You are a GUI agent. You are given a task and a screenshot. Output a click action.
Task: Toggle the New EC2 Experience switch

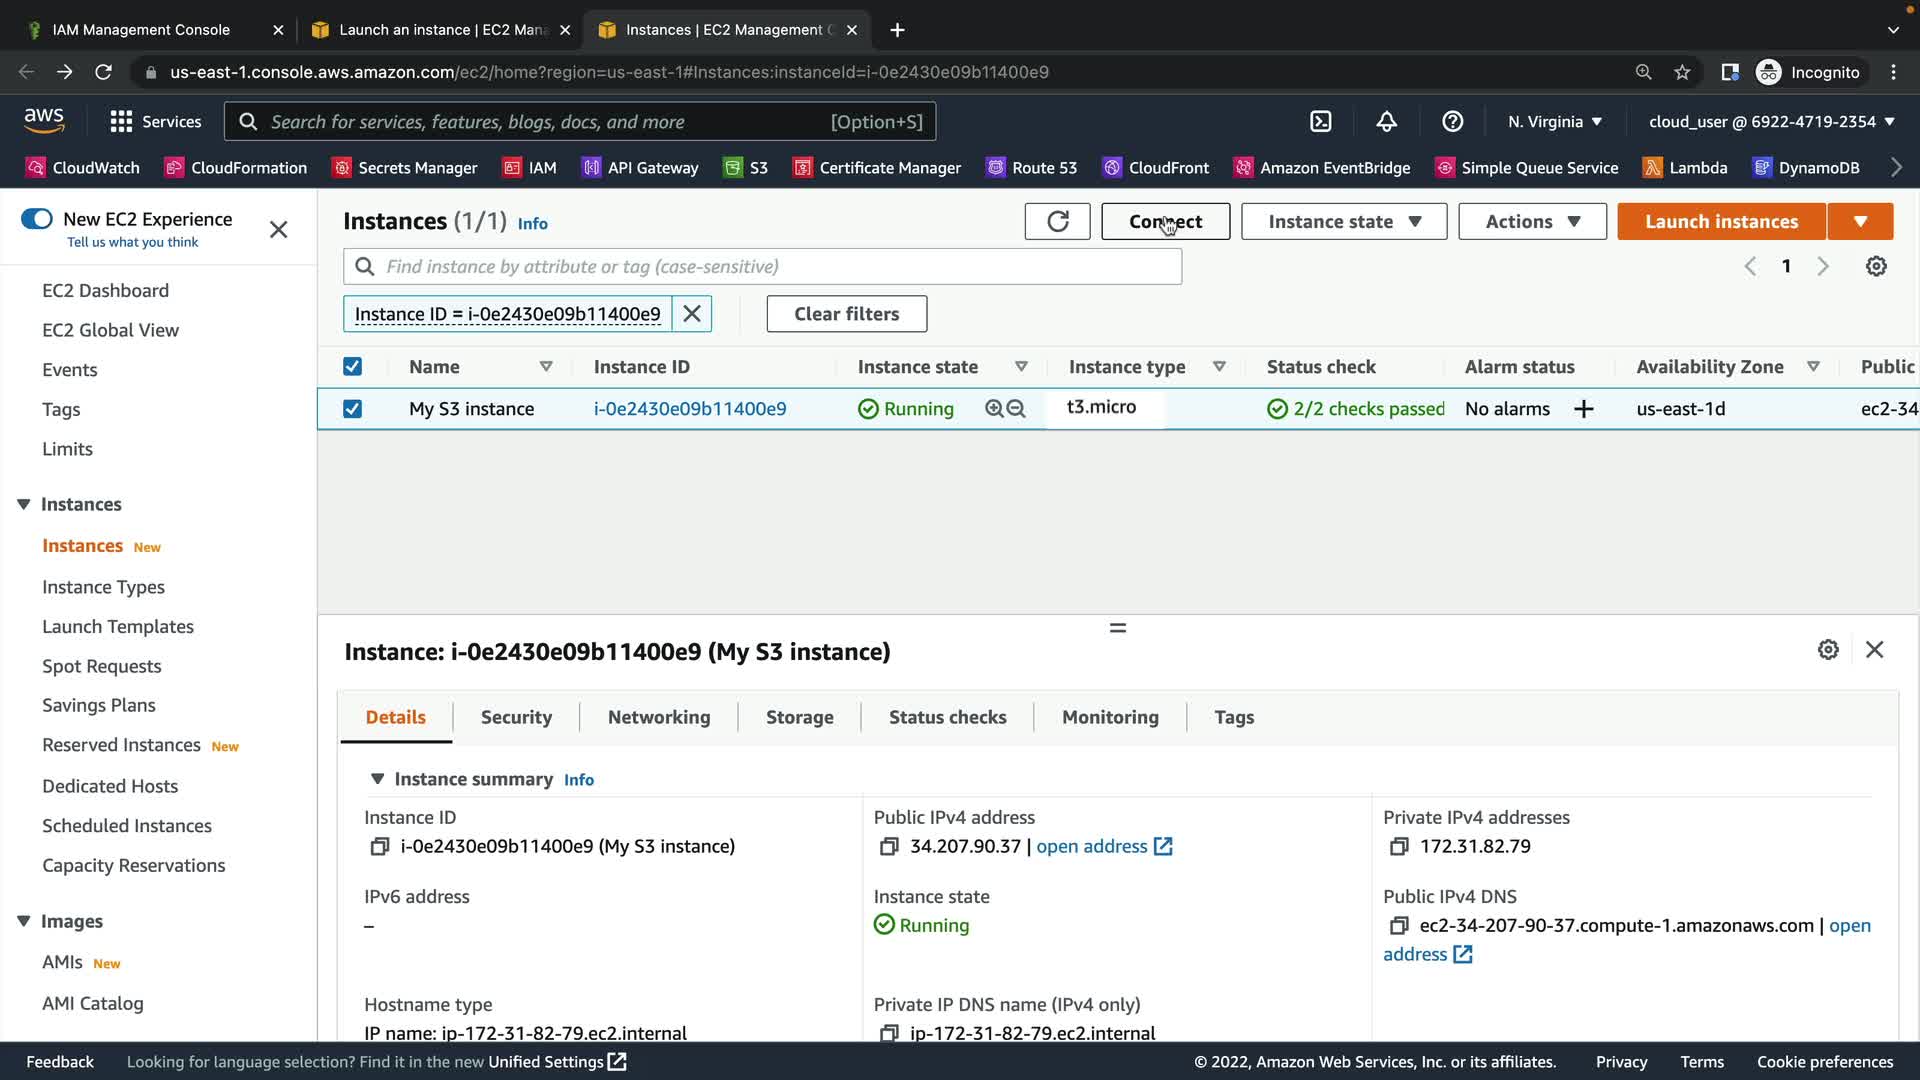(37, 219)
